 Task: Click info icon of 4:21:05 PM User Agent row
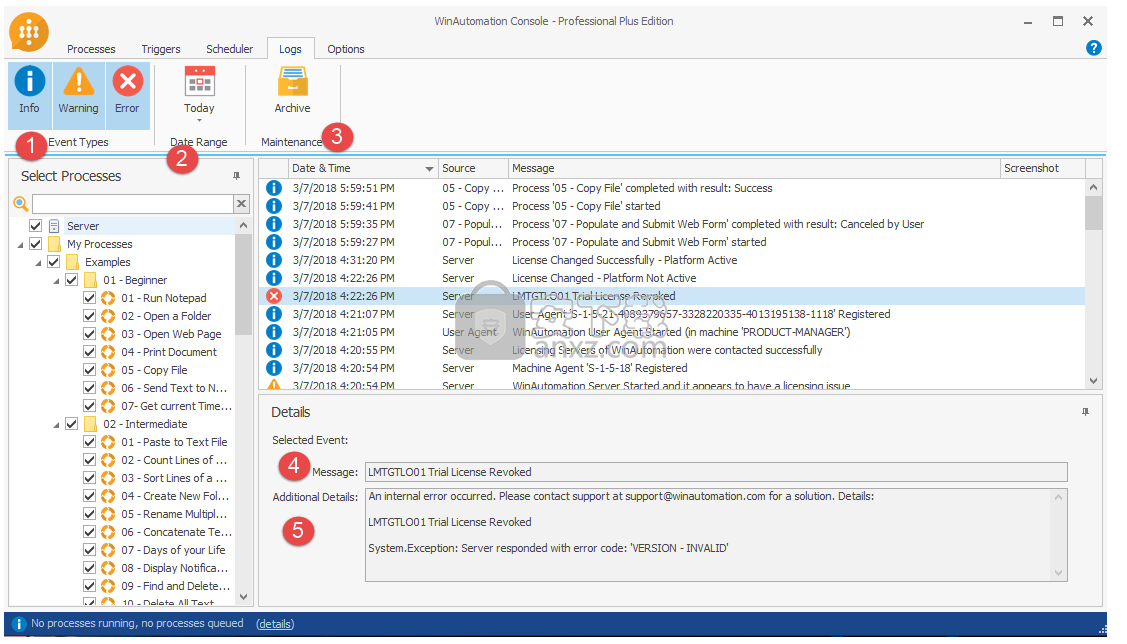click(x=274, y=331)
